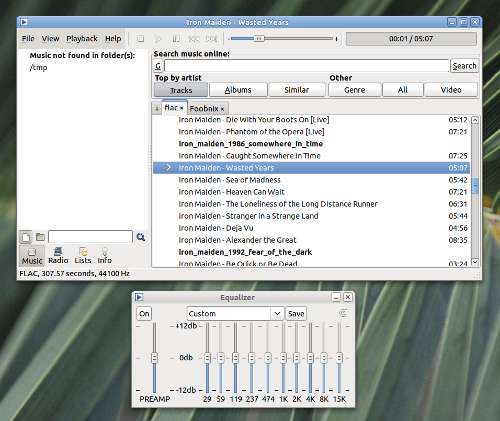Click the plain file view icon in the library panel
The height and width of the screenshot is (421, 500).
[x=26, y=237]
